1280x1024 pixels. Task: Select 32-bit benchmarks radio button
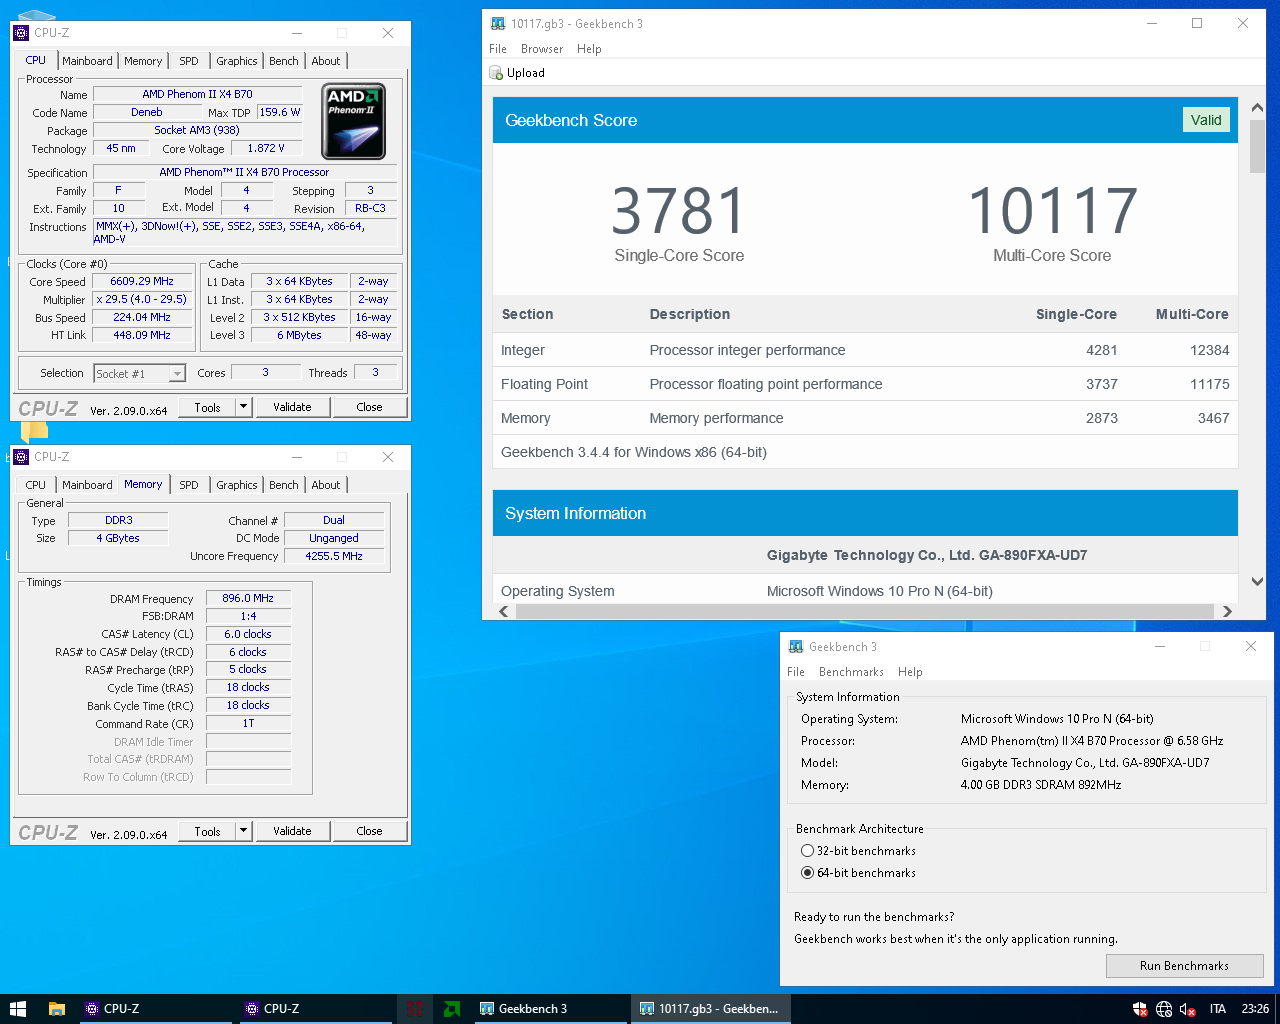coord(807,851)
